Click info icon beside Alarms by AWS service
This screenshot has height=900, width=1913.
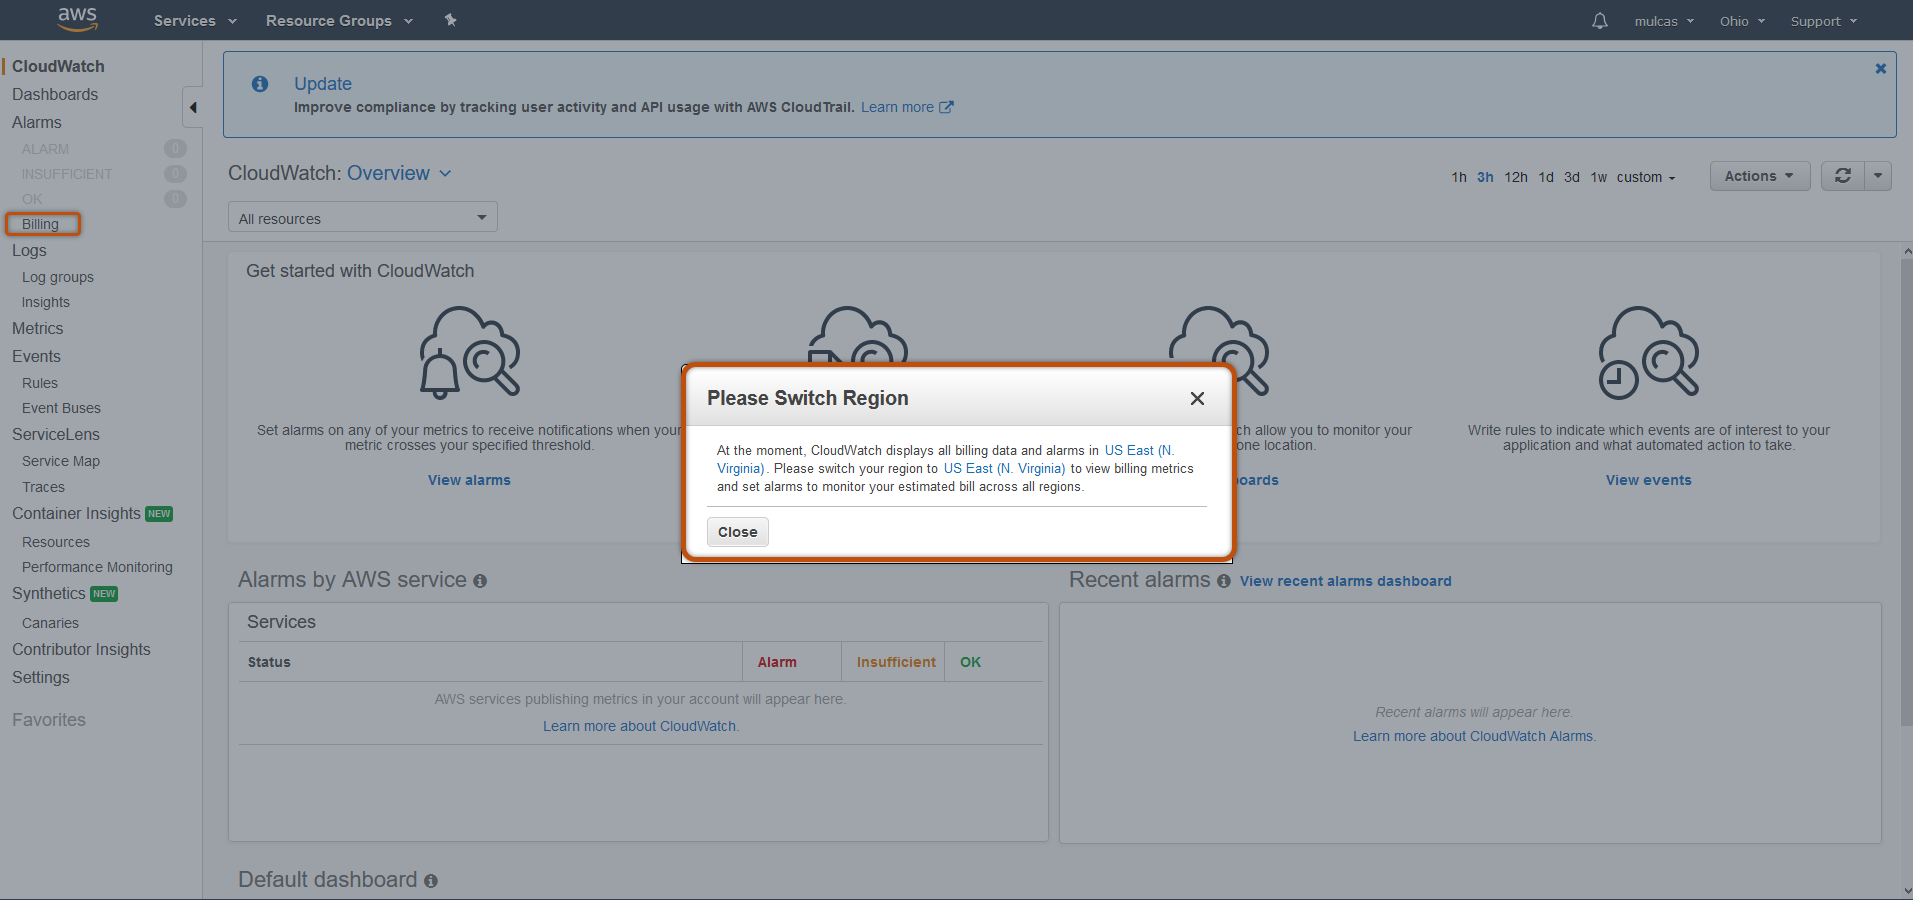point(480,581)
